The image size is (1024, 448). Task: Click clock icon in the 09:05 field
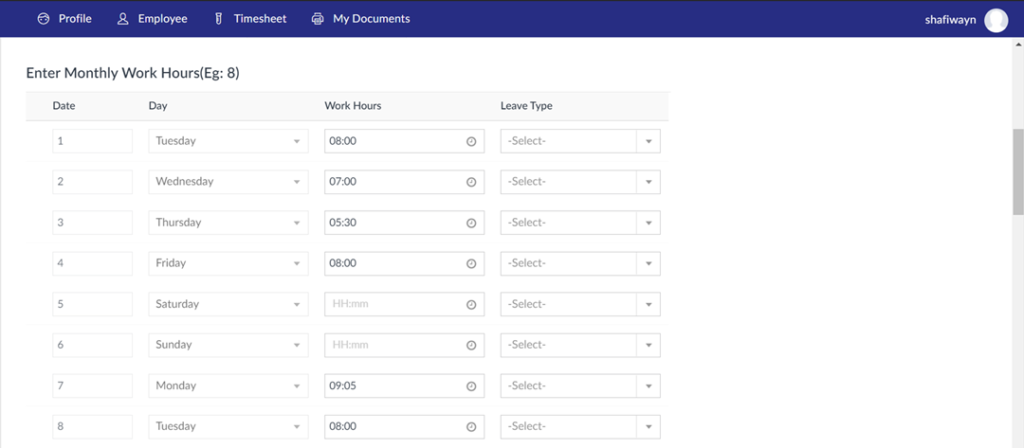(471, 386)
